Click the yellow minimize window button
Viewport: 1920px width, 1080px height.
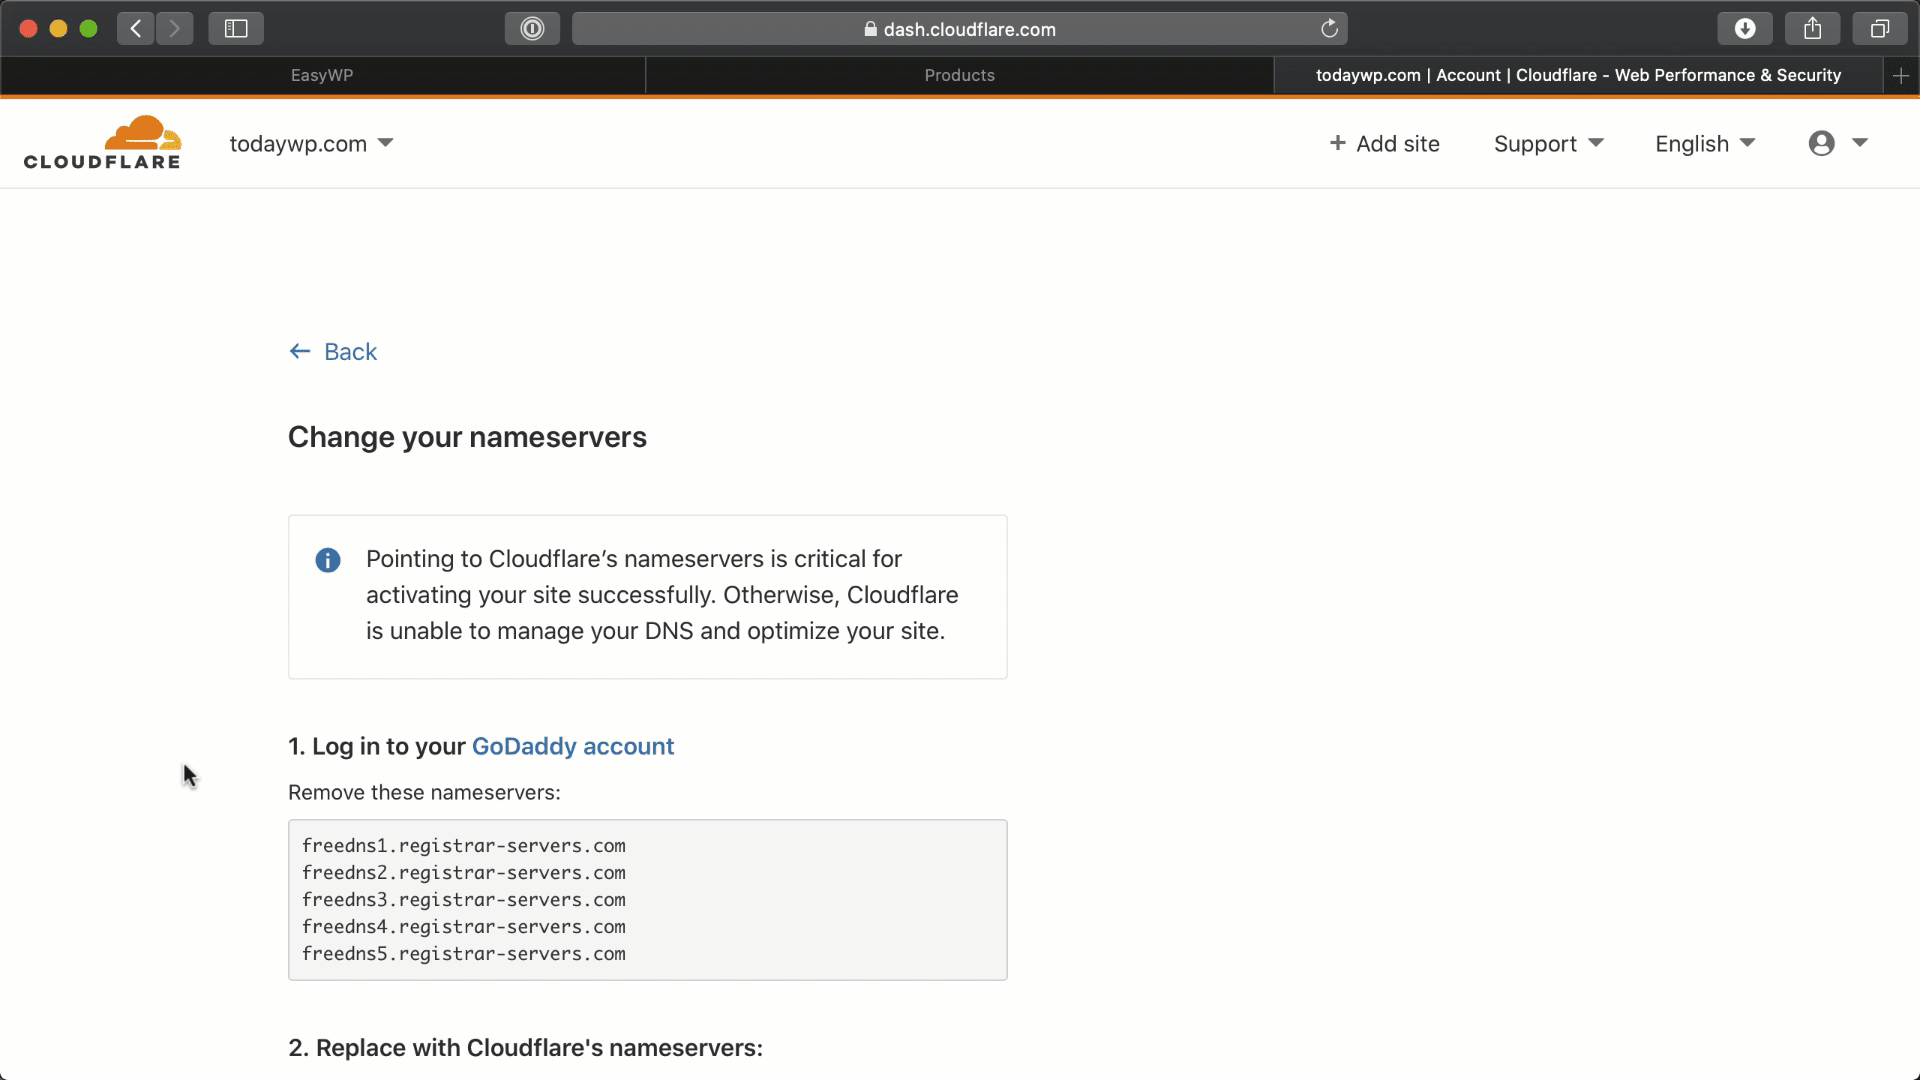click(x=58, y=29)
